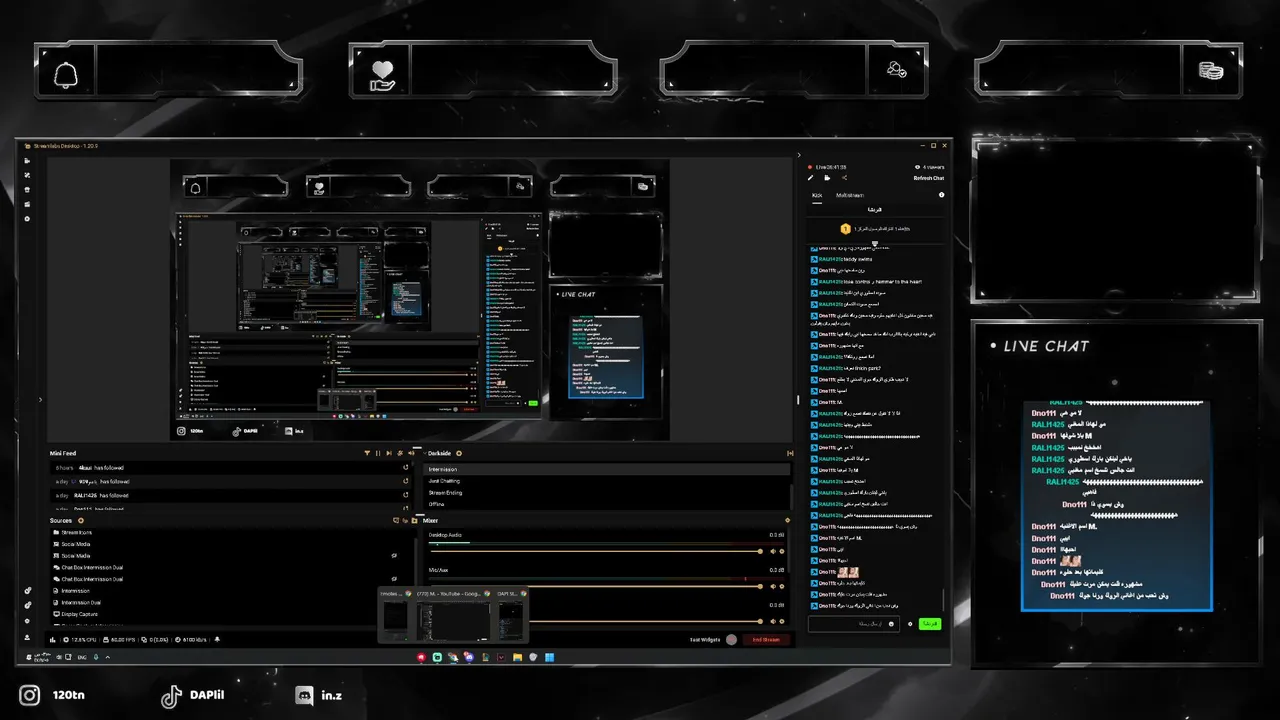Collapse the pinned leaderboard banner in chat
The height and width of the screenshot is (720, 1280).
pyautogui.click(x=875, y=243)
